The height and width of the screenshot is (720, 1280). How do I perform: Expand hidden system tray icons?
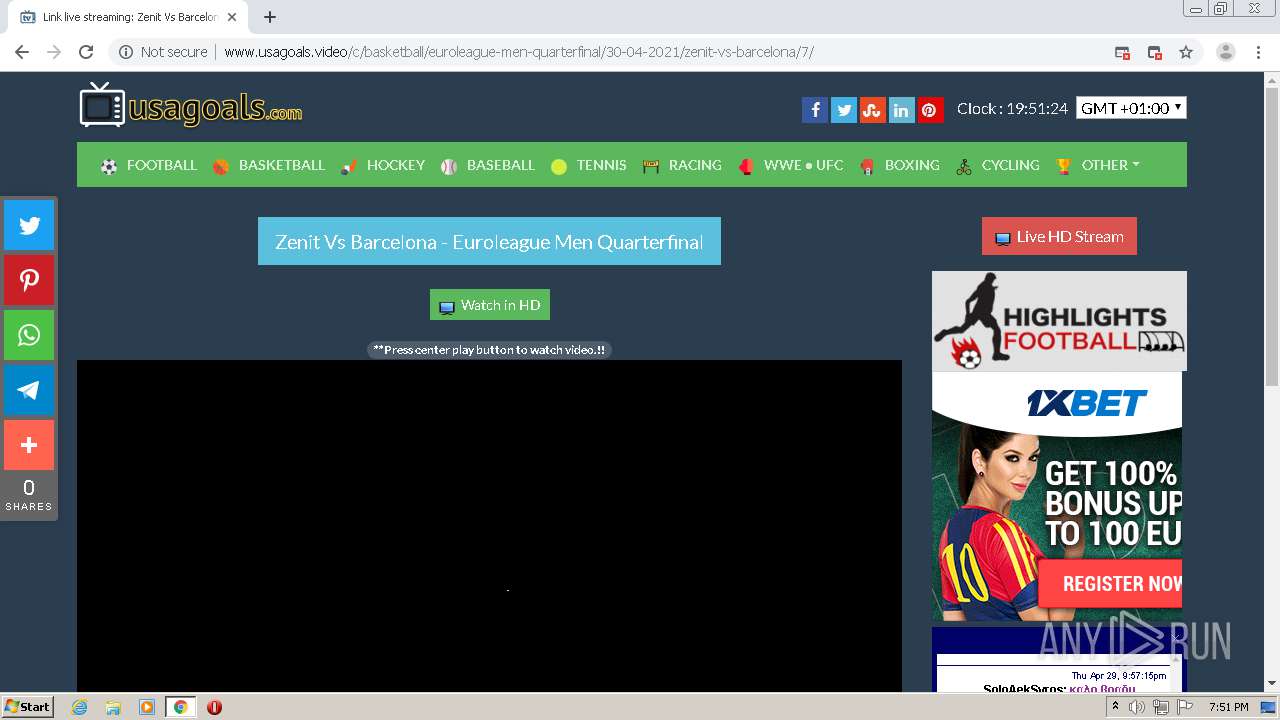coord(1114,707)
